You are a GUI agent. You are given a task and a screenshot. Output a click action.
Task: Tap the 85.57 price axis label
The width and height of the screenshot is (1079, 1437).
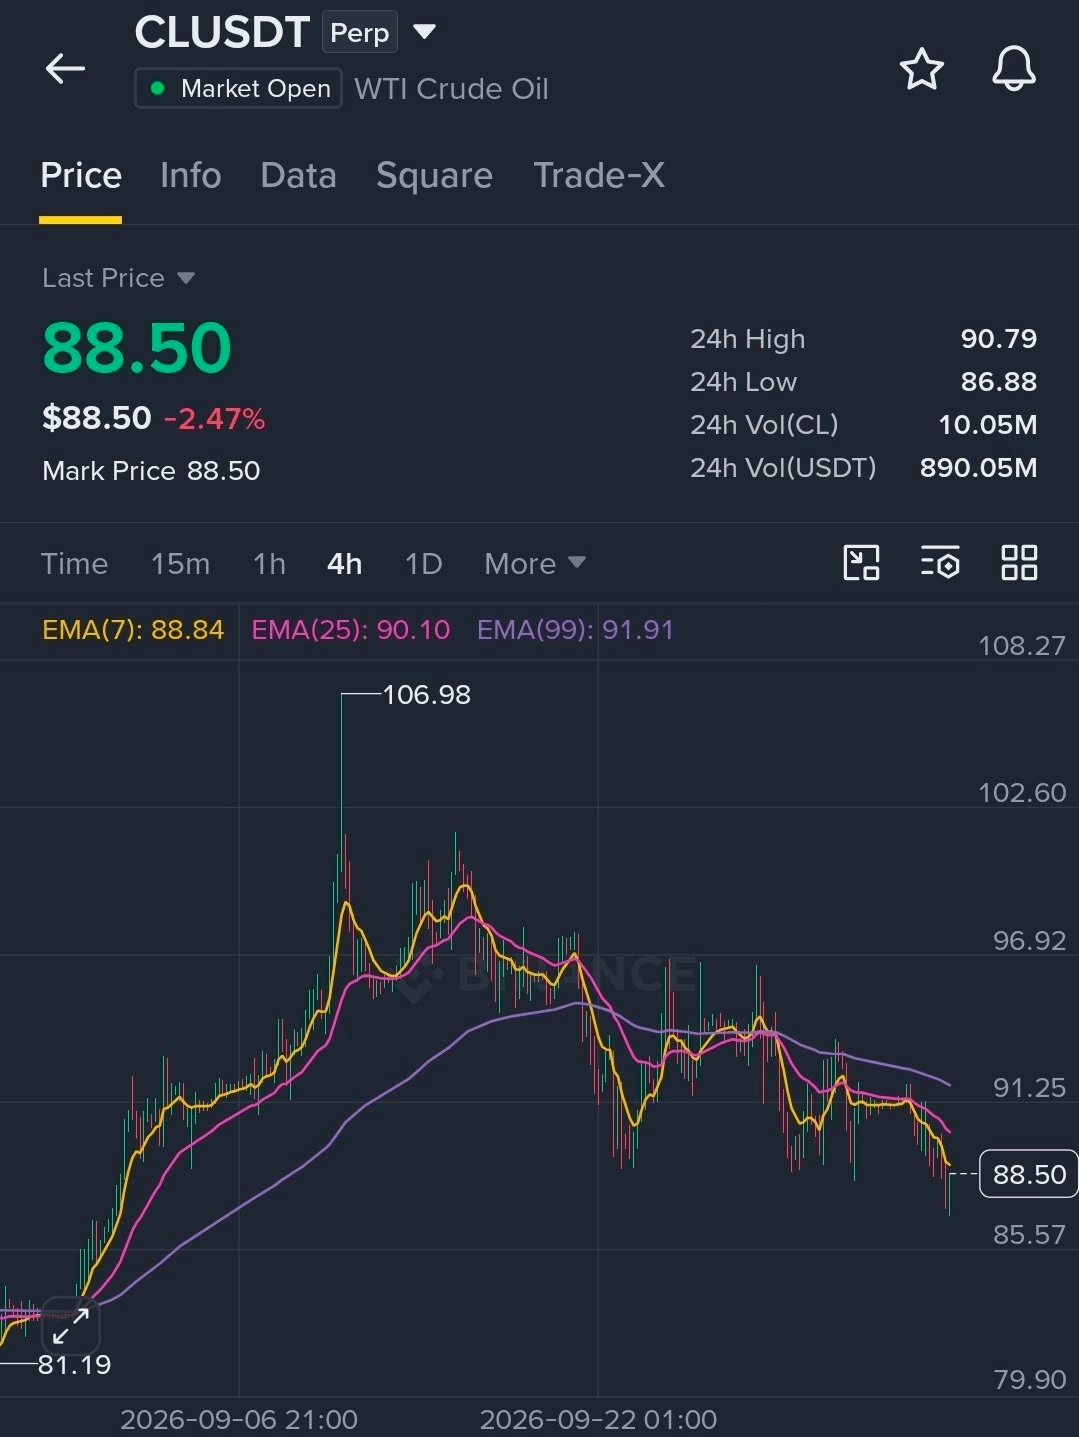(1029, 1235)
